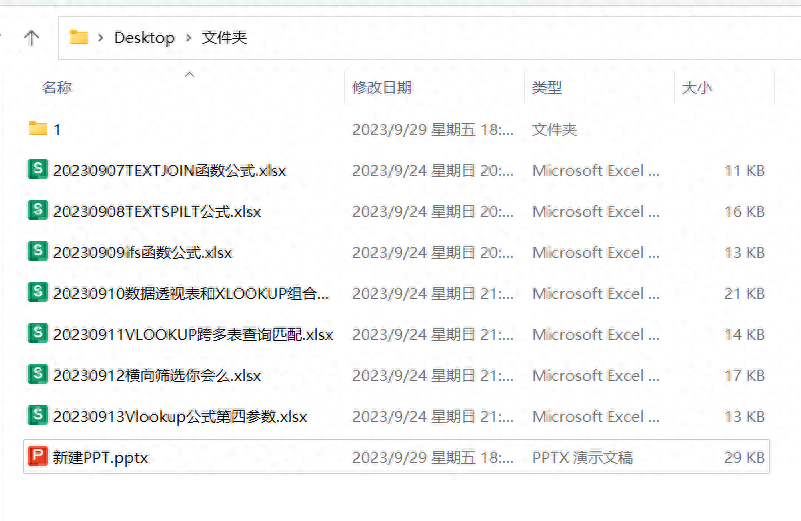Screen dimensions: 801x521
Task: Select file 新建PPT.pptx
Action: 100,457
